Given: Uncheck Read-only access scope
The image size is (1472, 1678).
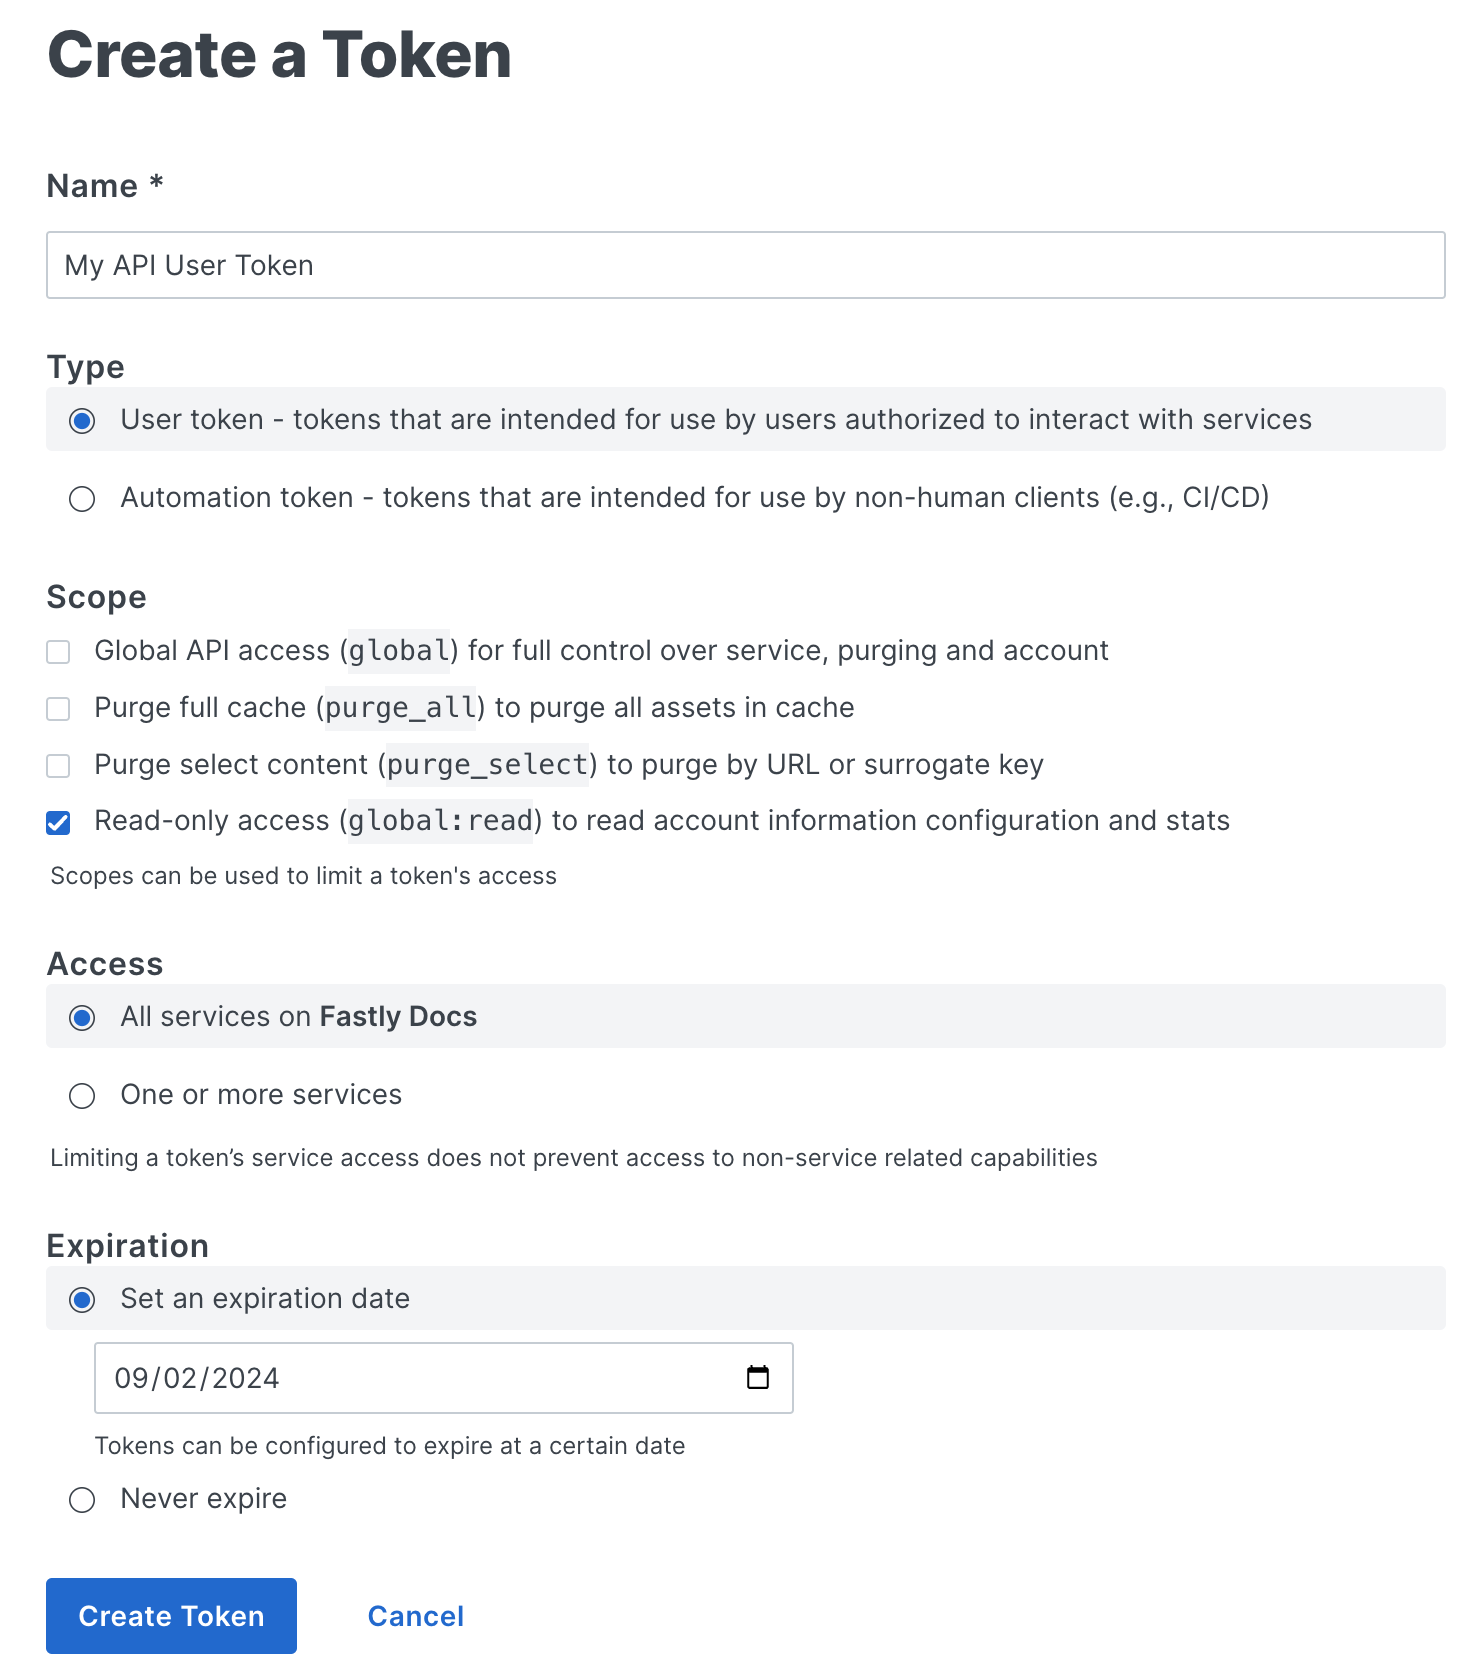Looking at the screenshot, I should pos(58,822).
